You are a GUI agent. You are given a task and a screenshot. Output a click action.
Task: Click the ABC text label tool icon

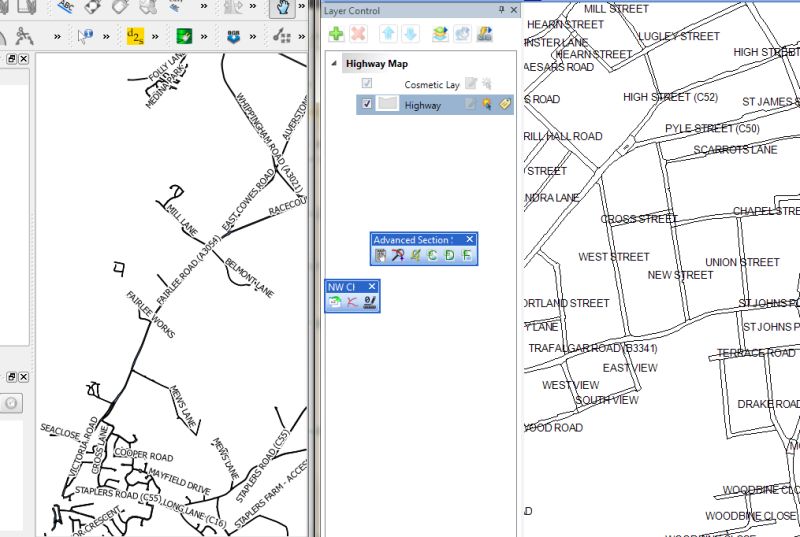pos(66,6)
